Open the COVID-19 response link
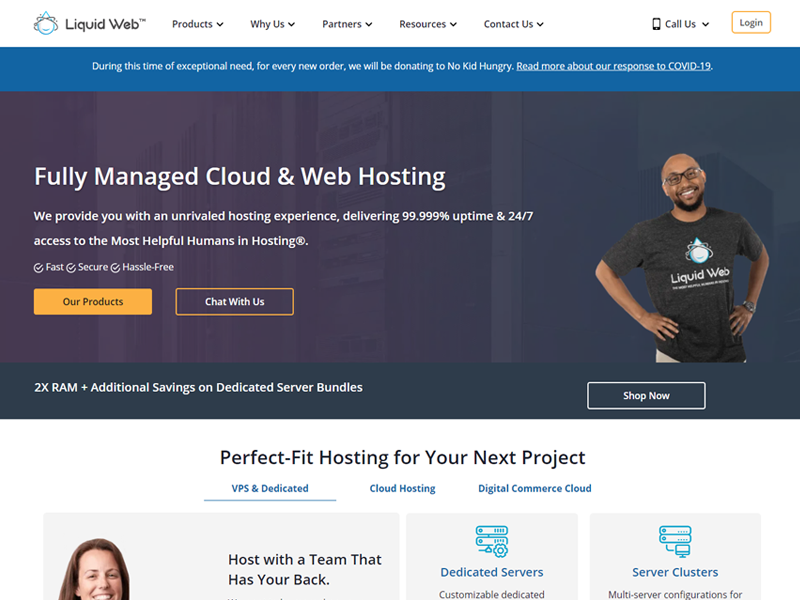The width and height of the screenshot is (800, 600). click(613, 66)
